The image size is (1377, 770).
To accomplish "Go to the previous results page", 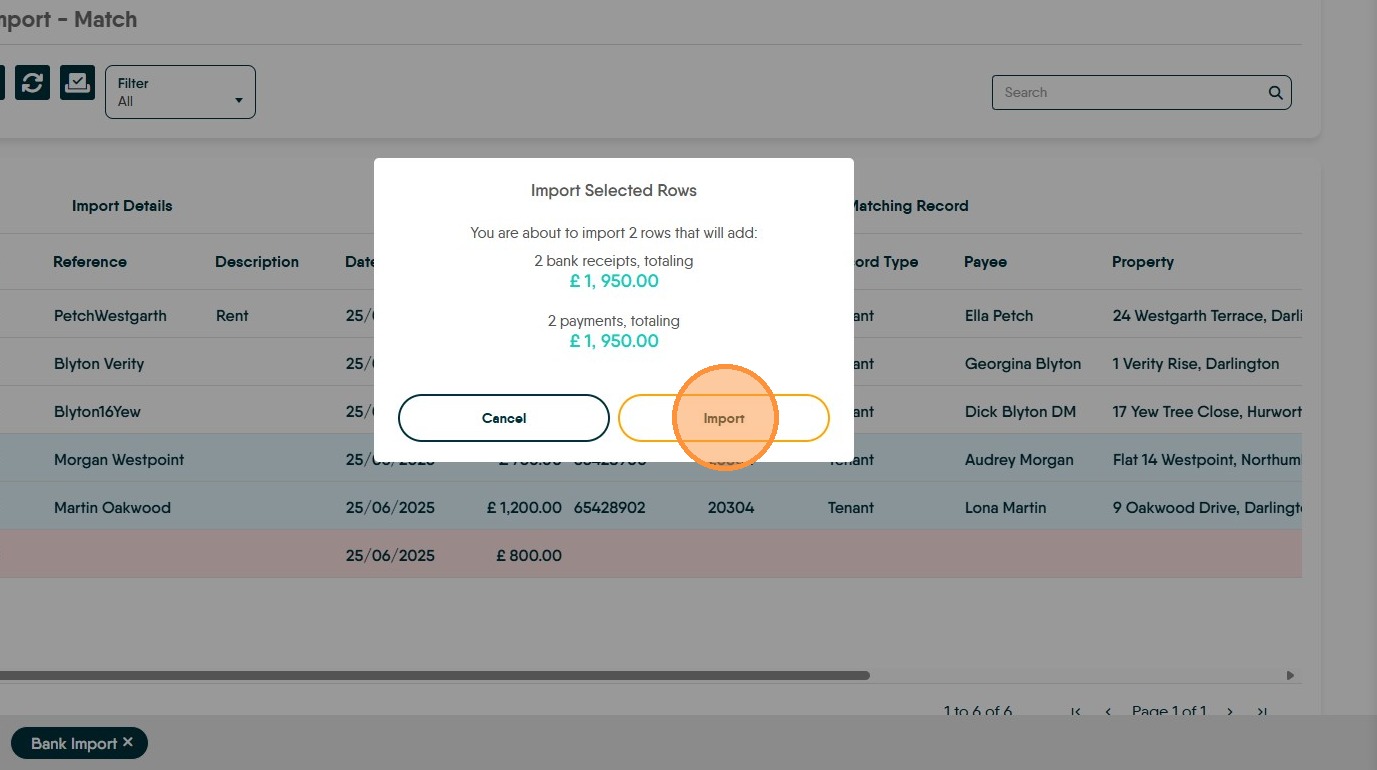I will pyautogui.click(x=1108, y=712).
